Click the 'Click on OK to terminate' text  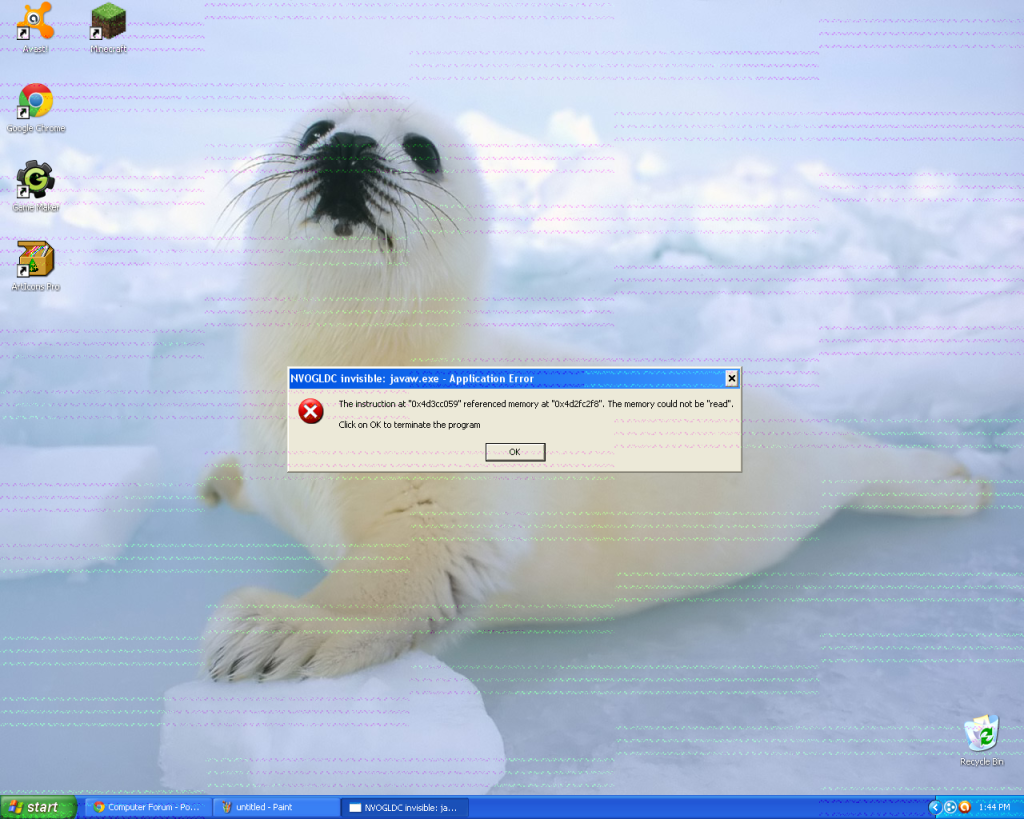click(409, 425)
